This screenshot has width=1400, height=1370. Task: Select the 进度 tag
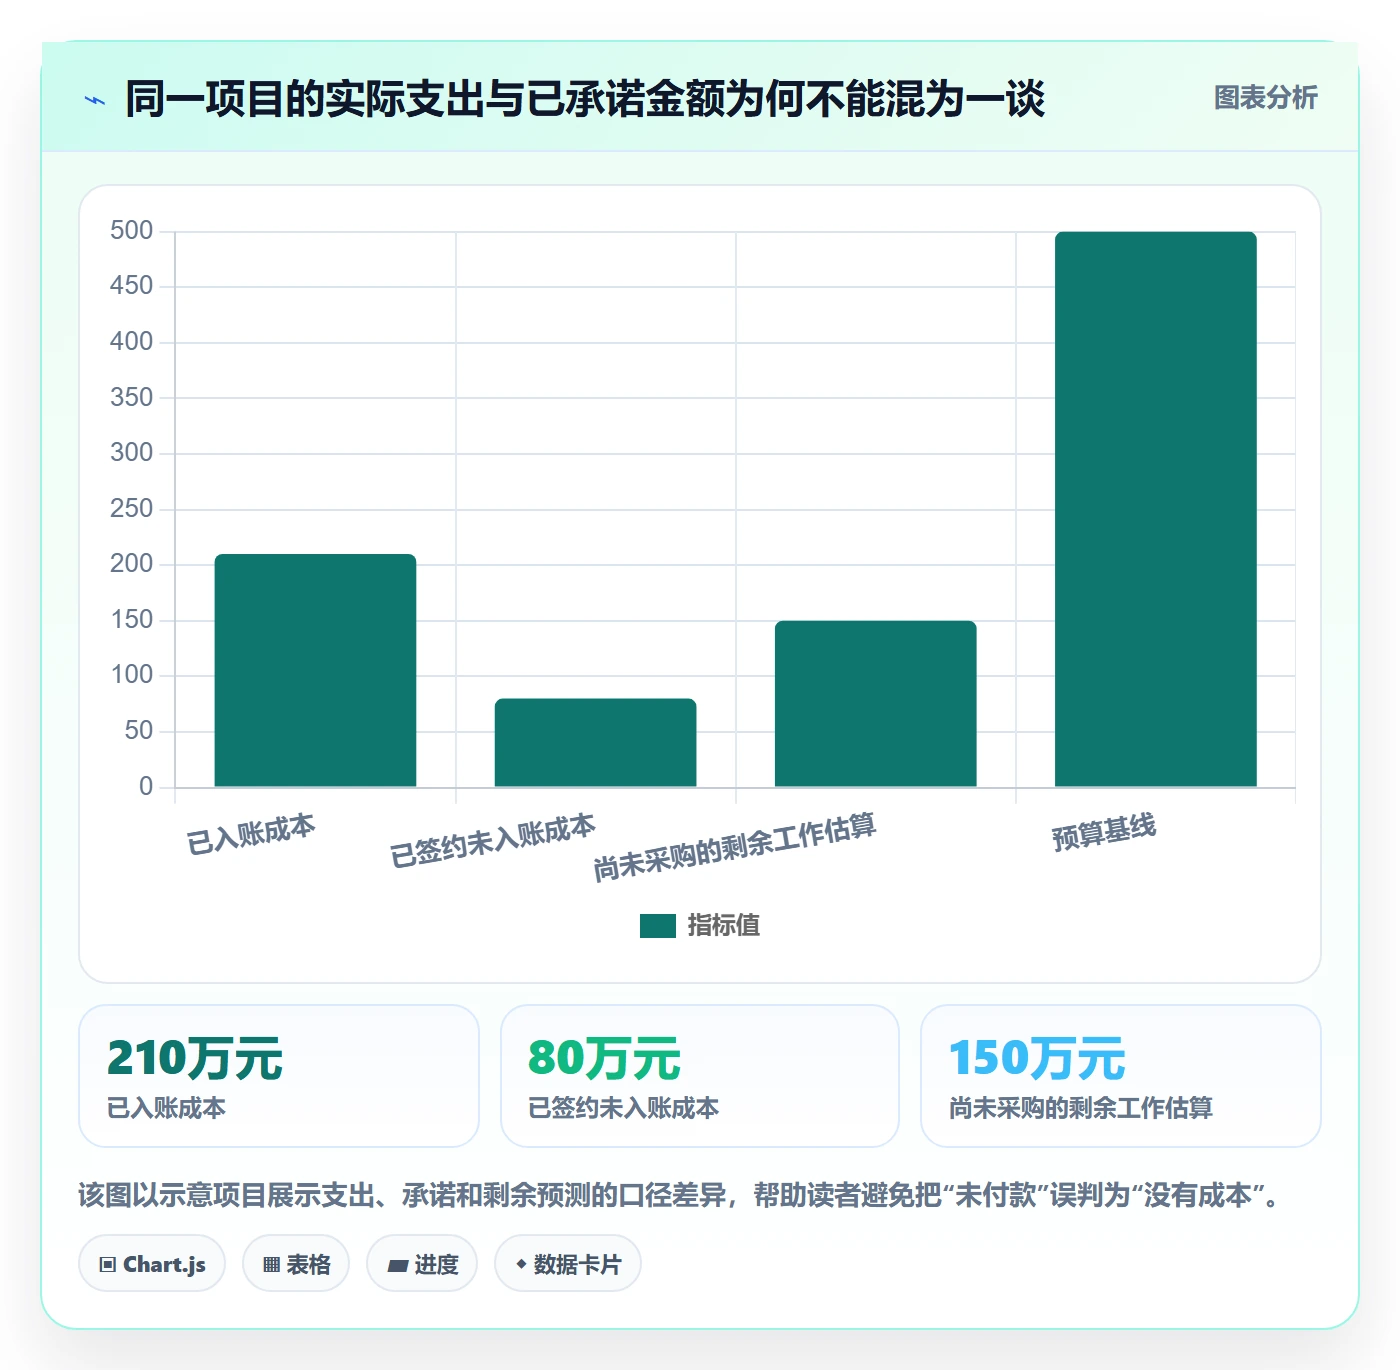422,1264
